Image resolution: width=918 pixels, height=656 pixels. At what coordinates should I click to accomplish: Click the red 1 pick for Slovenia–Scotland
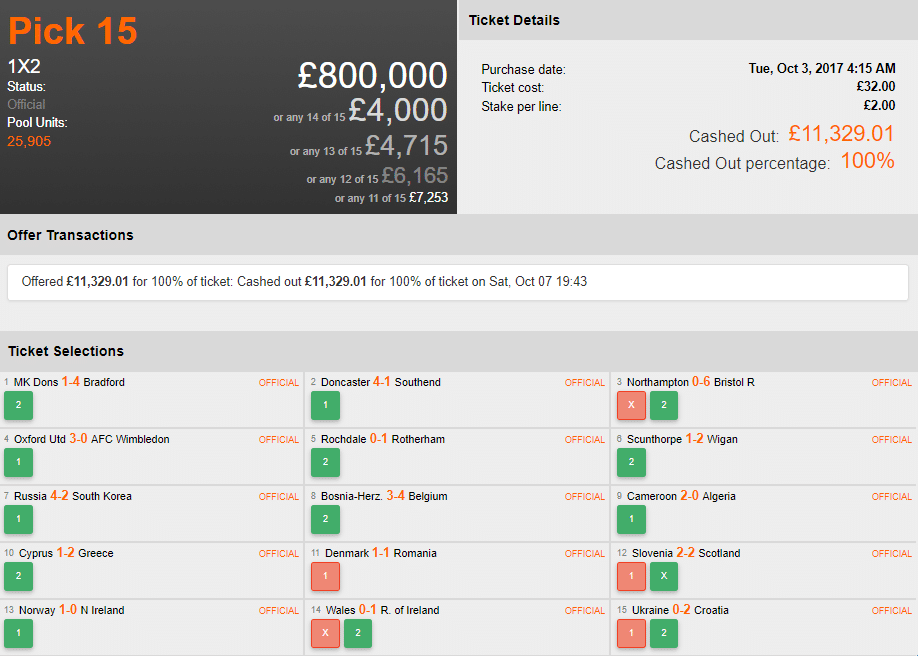click(x=631, y=576)
